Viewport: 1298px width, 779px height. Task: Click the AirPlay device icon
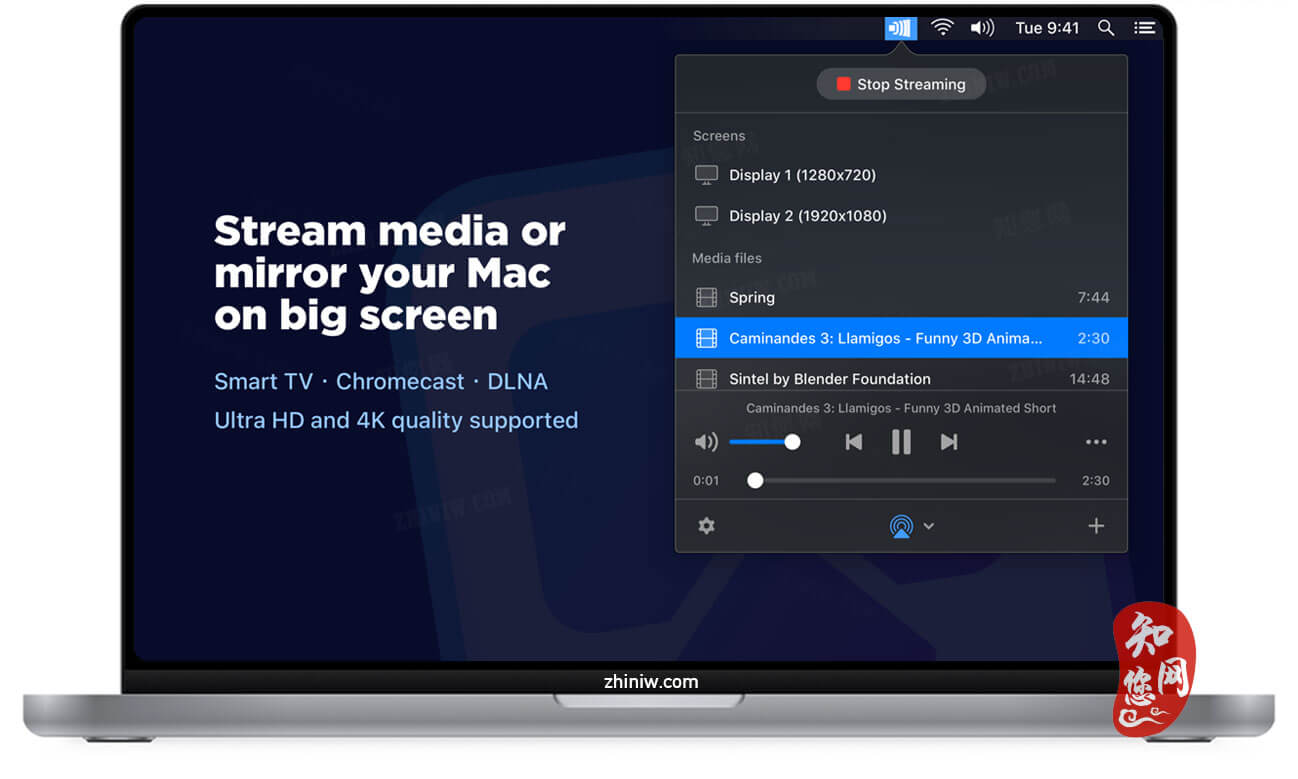pos(901,526)
